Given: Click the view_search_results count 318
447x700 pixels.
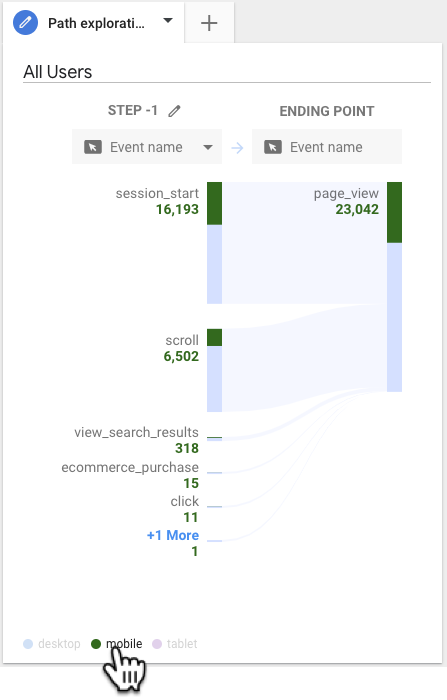Looking at the screenshot, I should point(187,448).
